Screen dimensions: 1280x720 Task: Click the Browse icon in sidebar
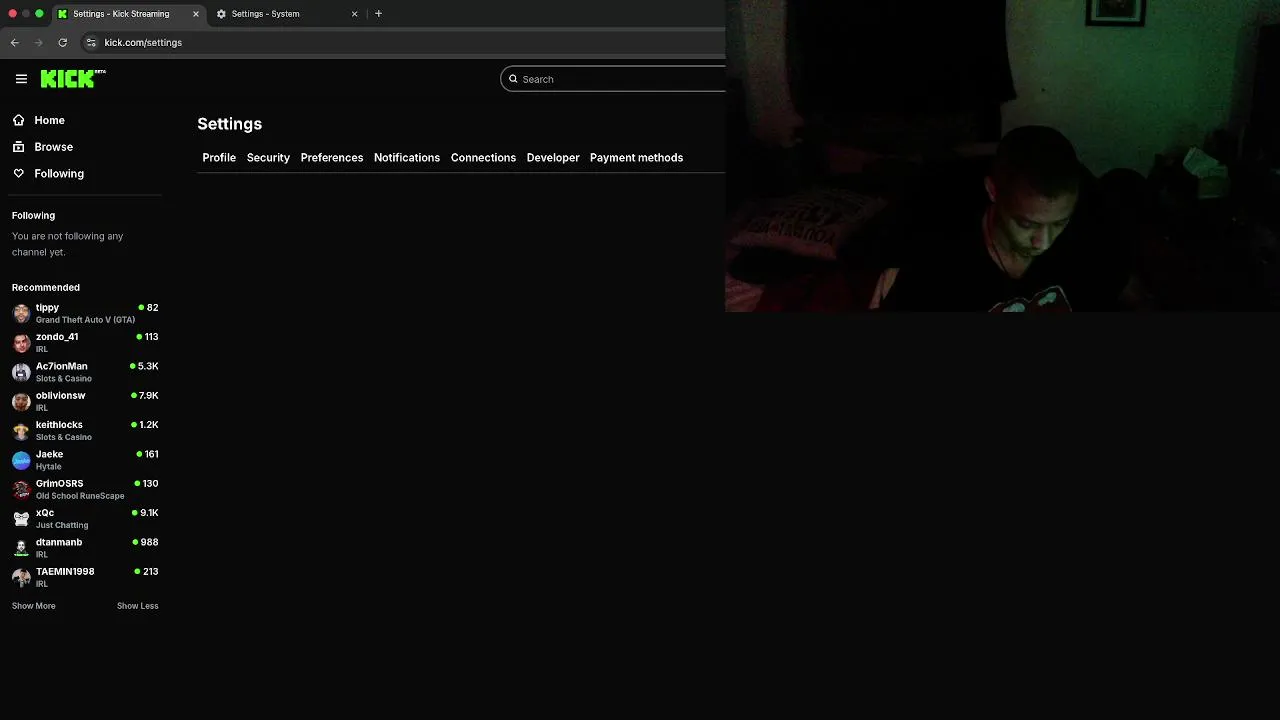pos(18,147)
